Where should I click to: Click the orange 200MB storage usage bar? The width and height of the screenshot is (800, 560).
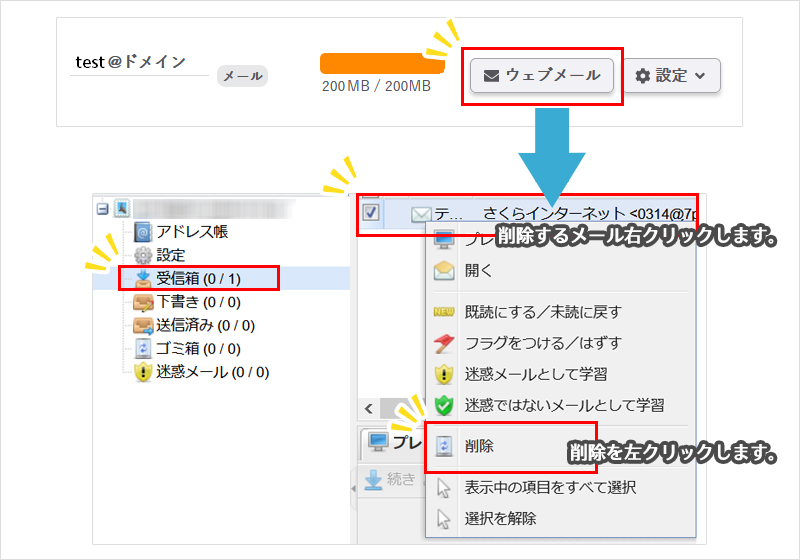(382, 63)
